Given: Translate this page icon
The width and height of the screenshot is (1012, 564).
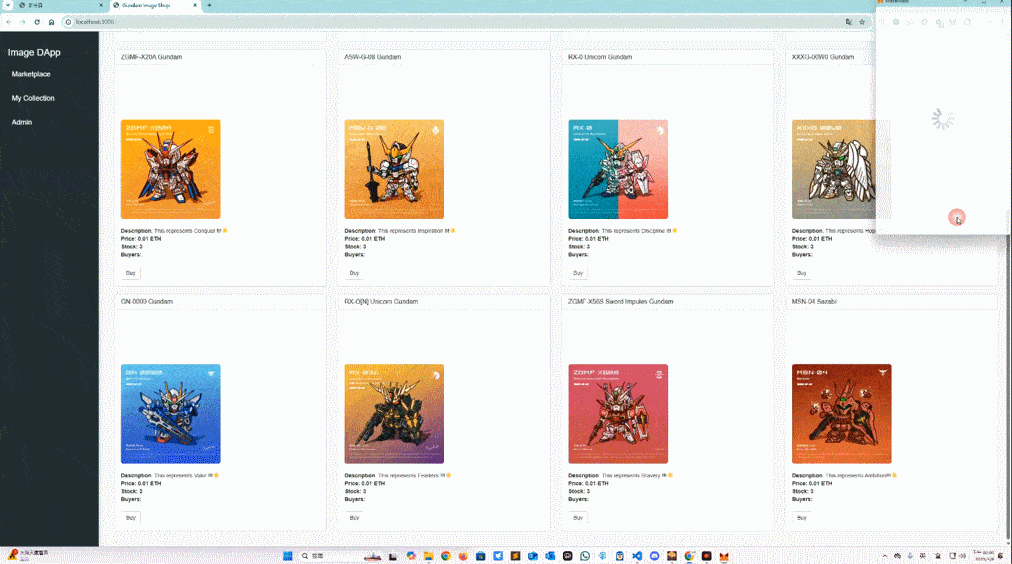Looking at the screenshot, I should pos(848,22).
